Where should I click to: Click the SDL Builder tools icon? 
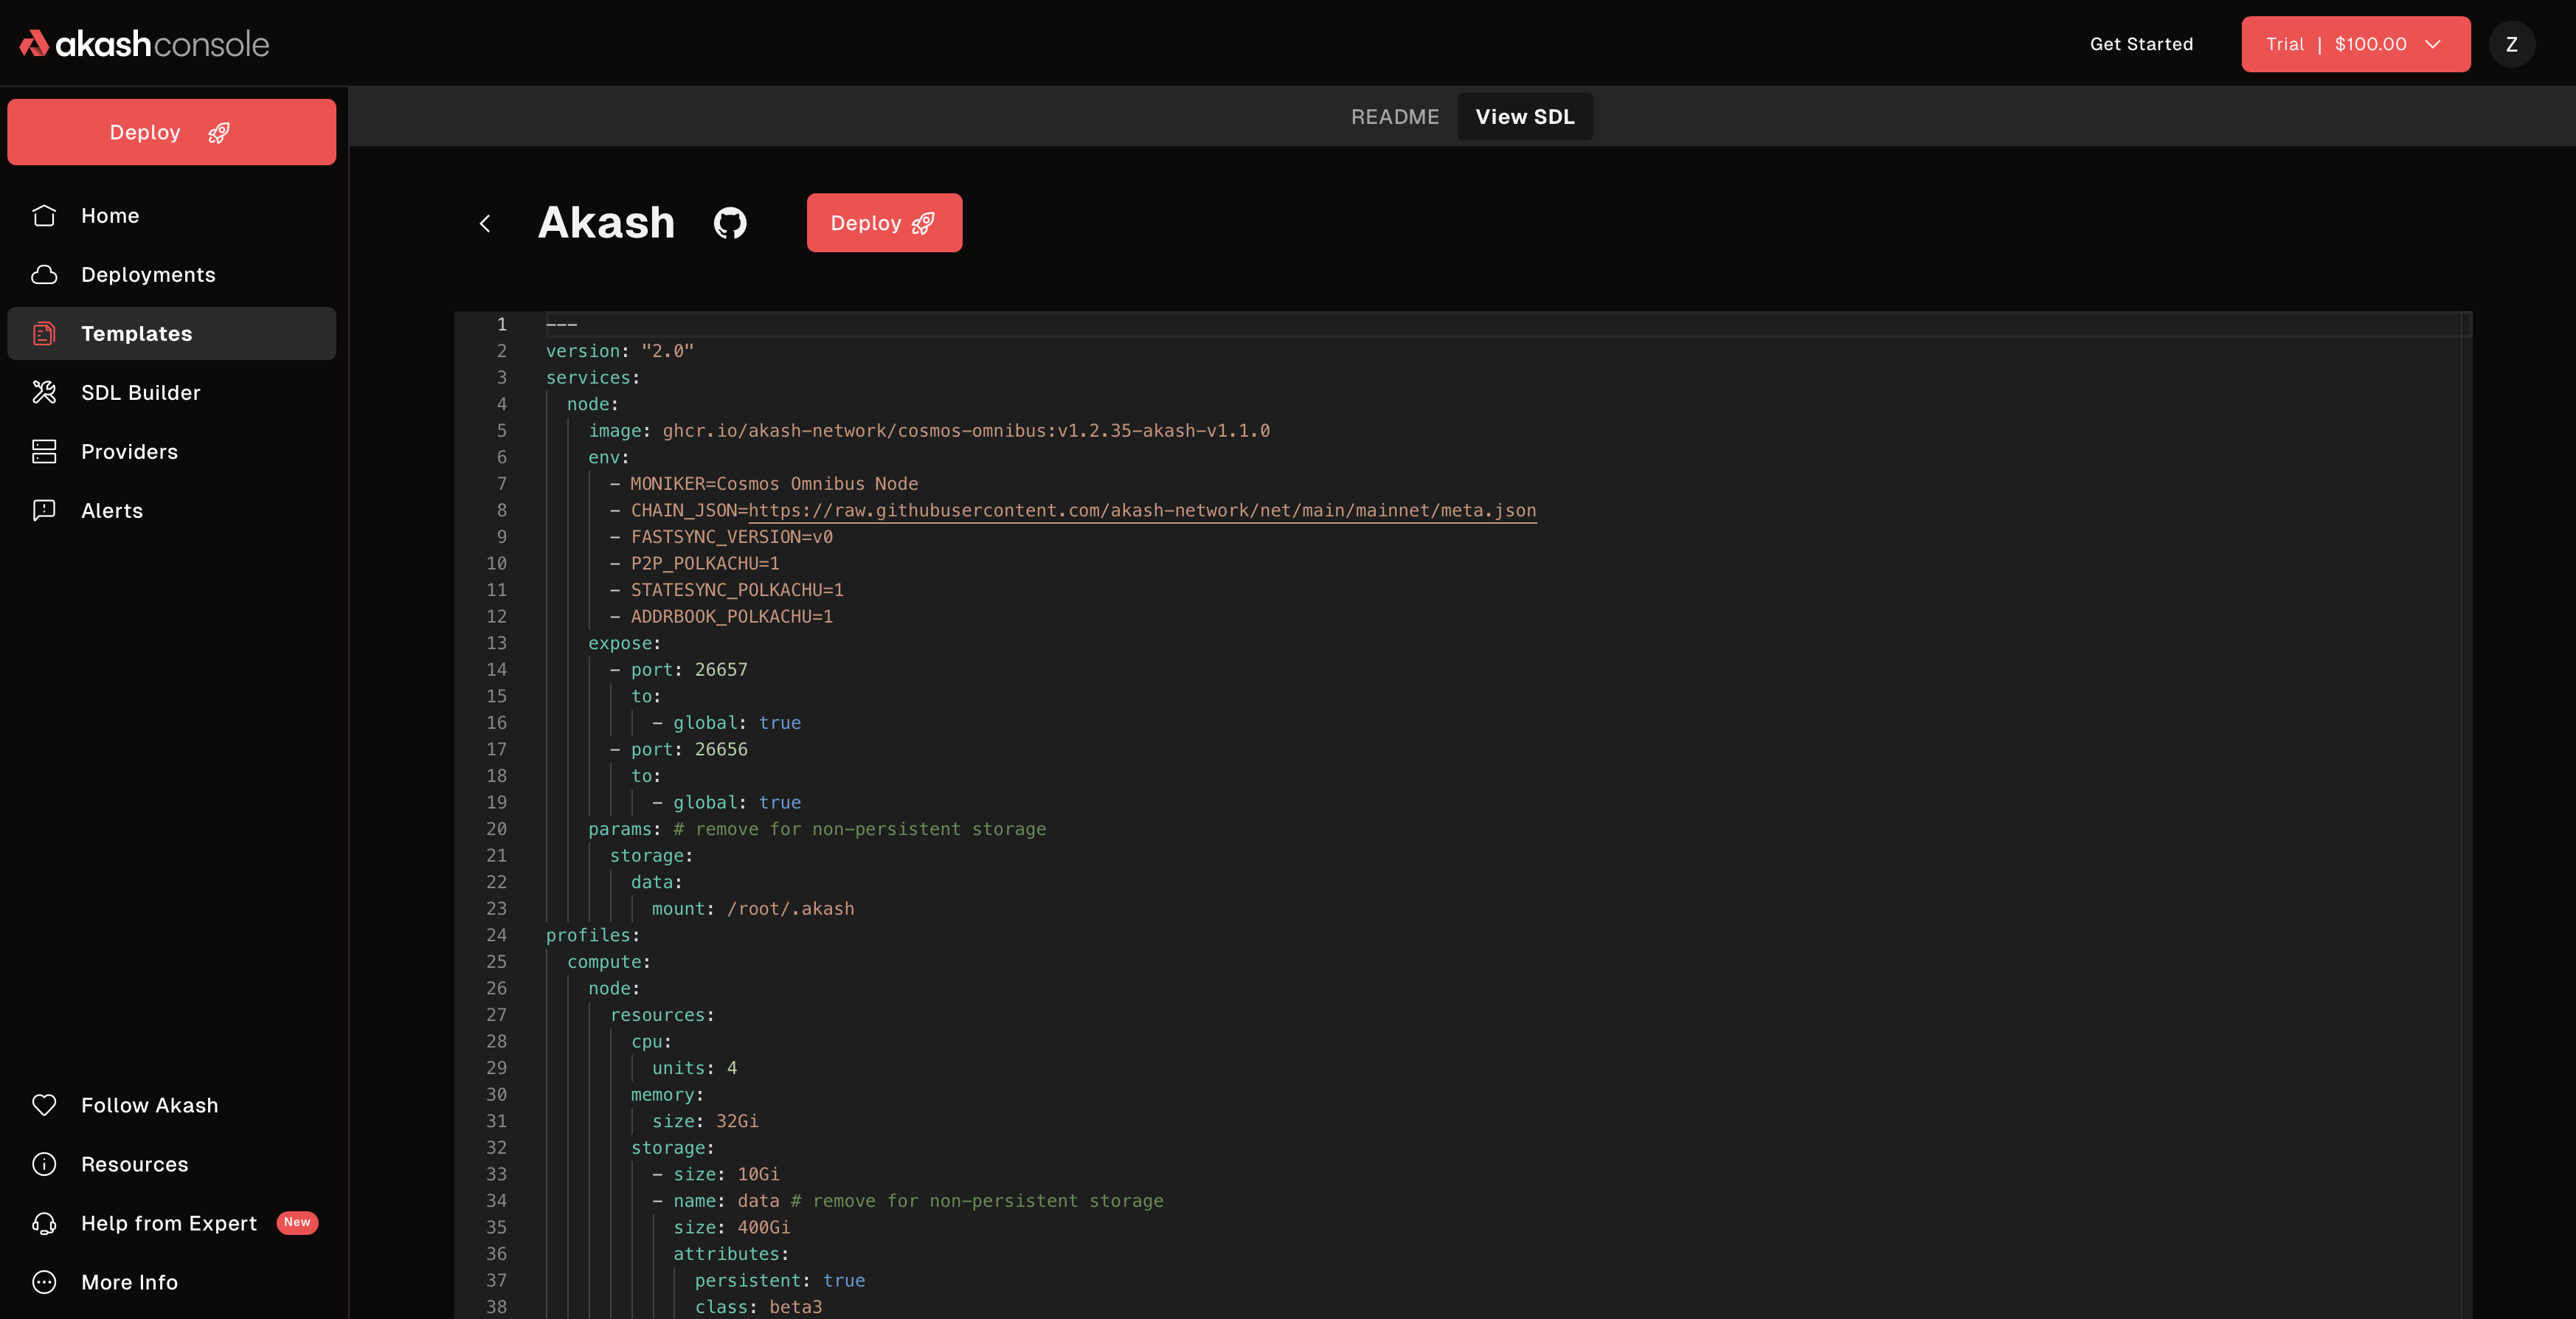(44, 393)
